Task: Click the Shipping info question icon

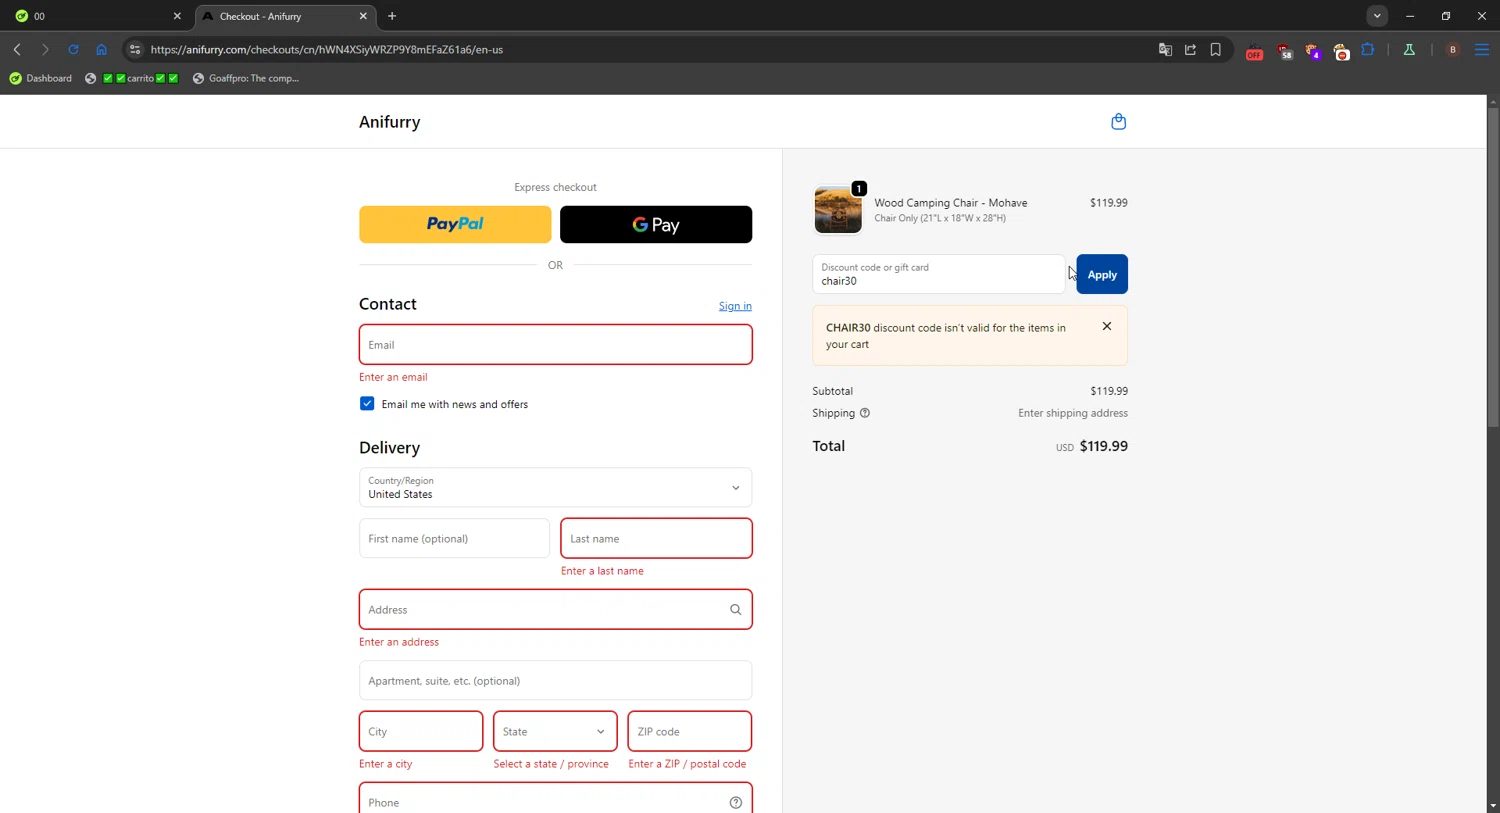Action: pyautogui.click(x=865, y=413)
